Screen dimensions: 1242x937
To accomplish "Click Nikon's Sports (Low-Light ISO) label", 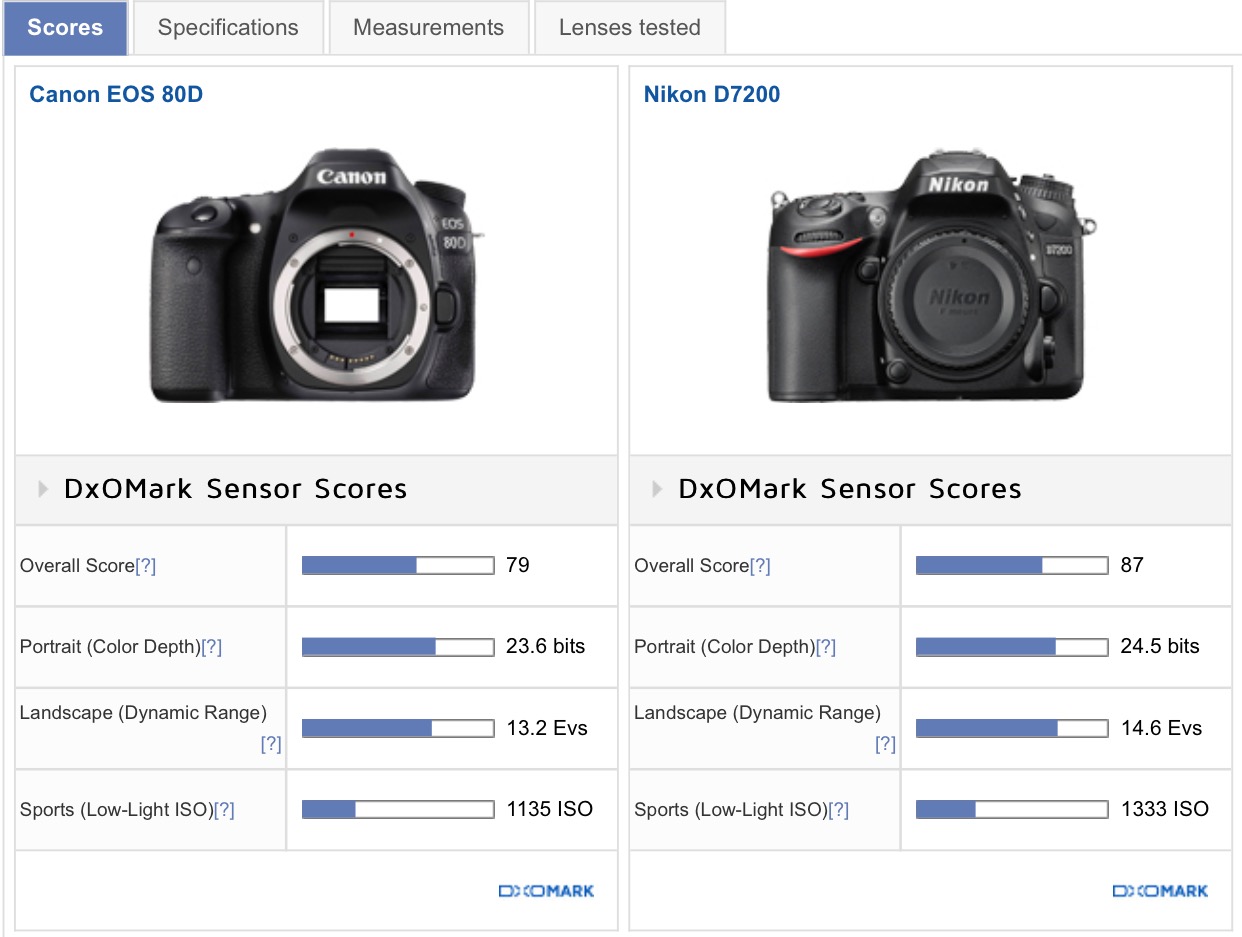I will [x=731, y=810].
